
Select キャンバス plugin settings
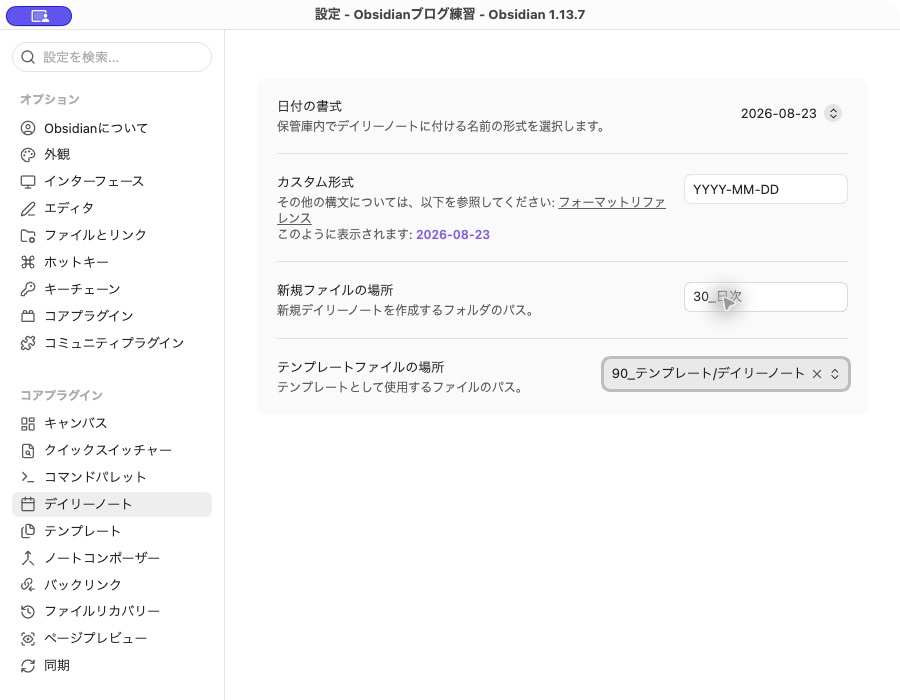[x=112, y=423]
